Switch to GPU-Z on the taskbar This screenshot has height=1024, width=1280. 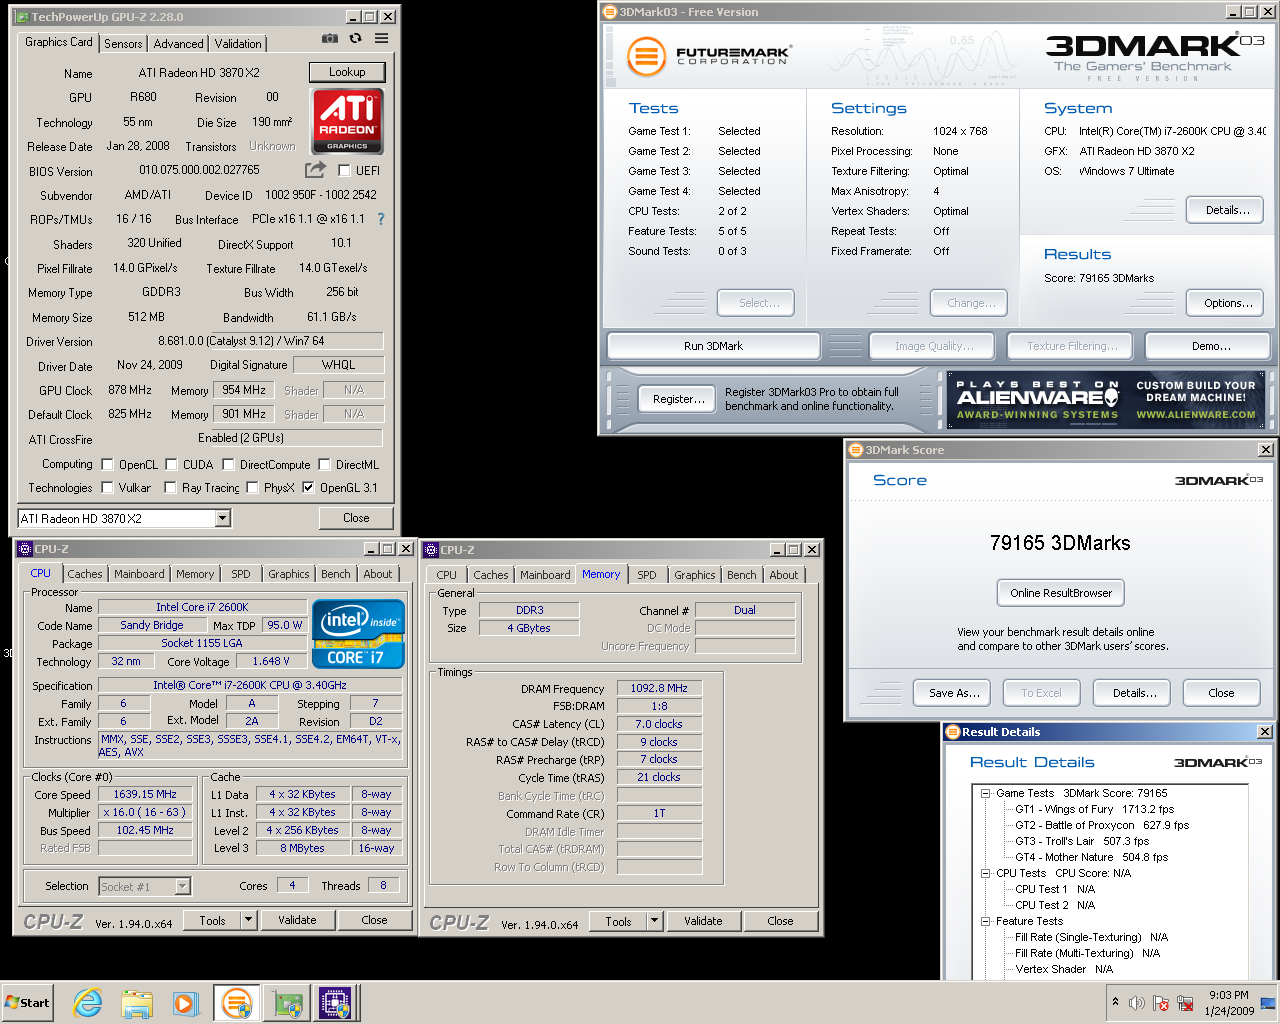(288, 1003)
